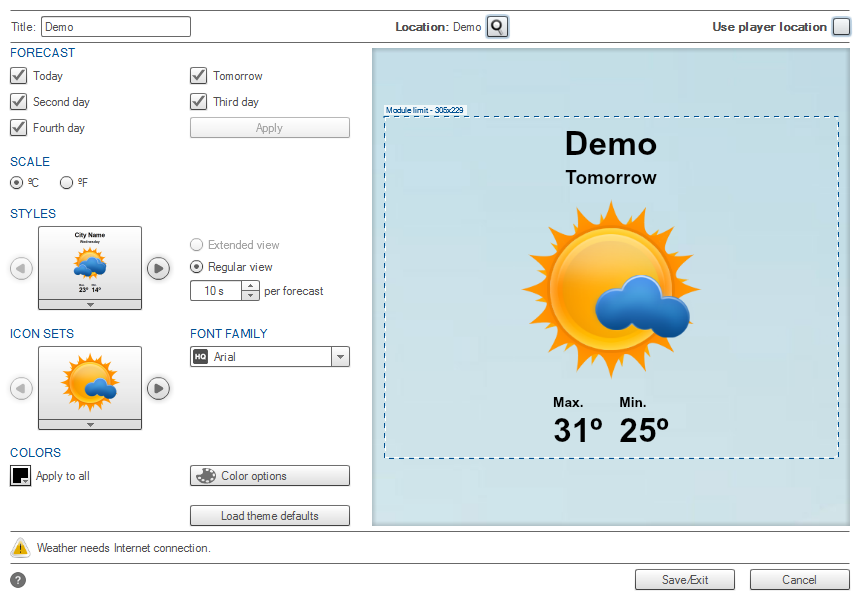Click the Internet connection warning icon
The height and width of the screenshot is (600, 860).
coord(20,548)
